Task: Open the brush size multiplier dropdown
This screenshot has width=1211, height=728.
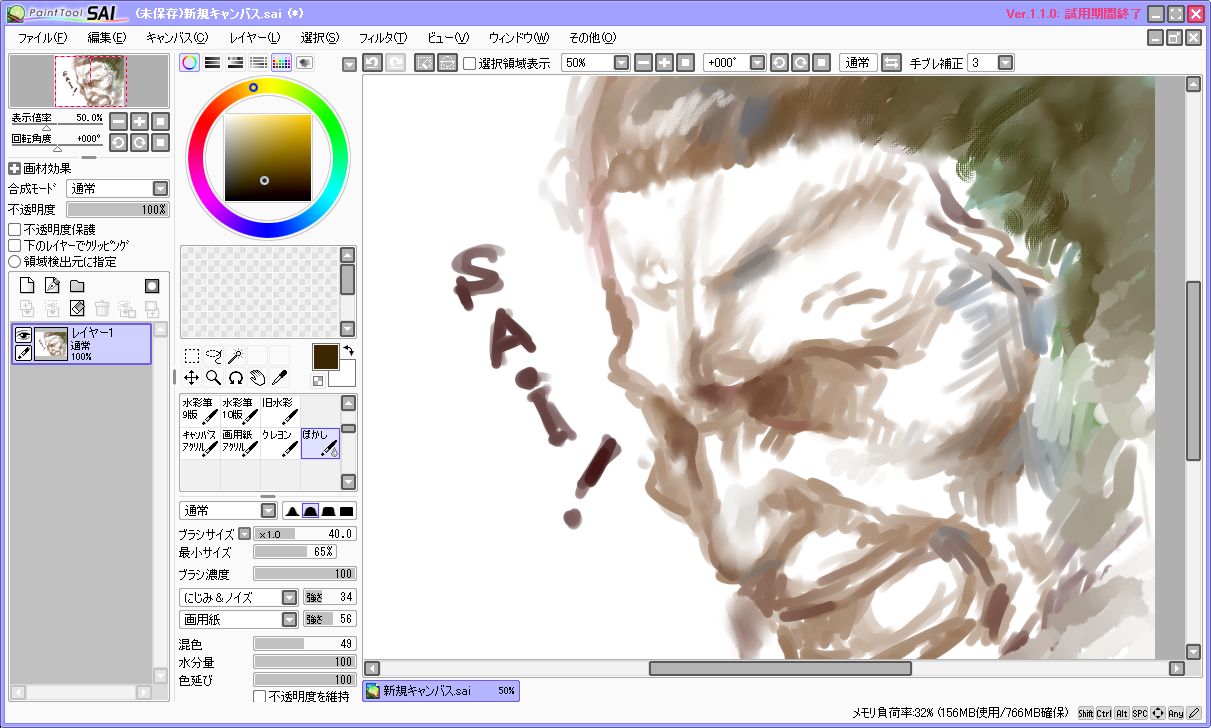Action: 244,534
